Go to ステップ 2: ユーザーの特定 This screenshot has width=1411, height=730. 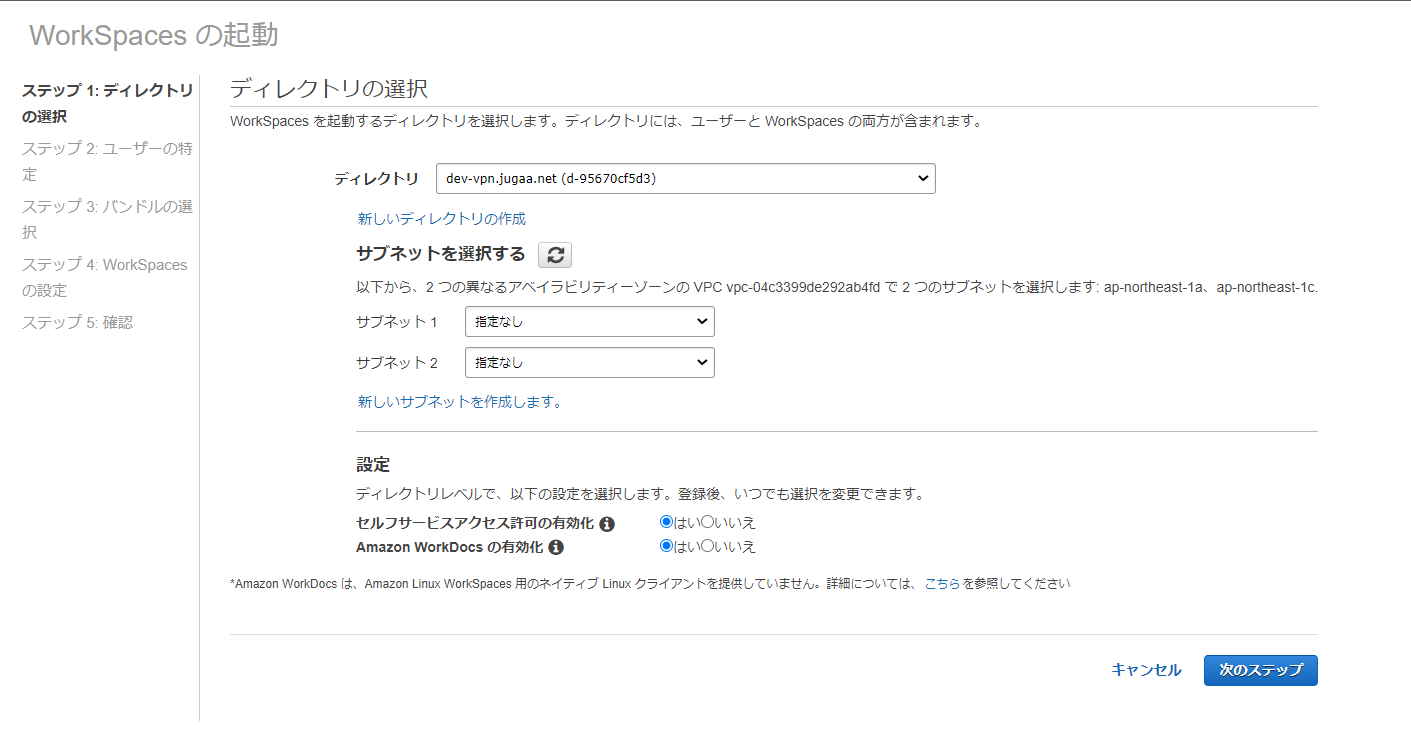coord(107,161)
